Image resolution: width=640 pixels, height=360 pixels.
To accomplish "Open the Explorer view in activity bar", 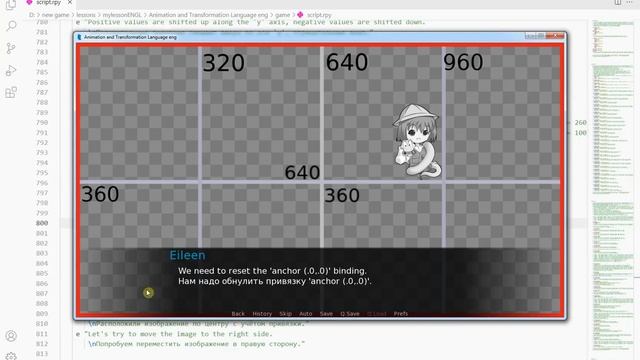I will point(11,4).
